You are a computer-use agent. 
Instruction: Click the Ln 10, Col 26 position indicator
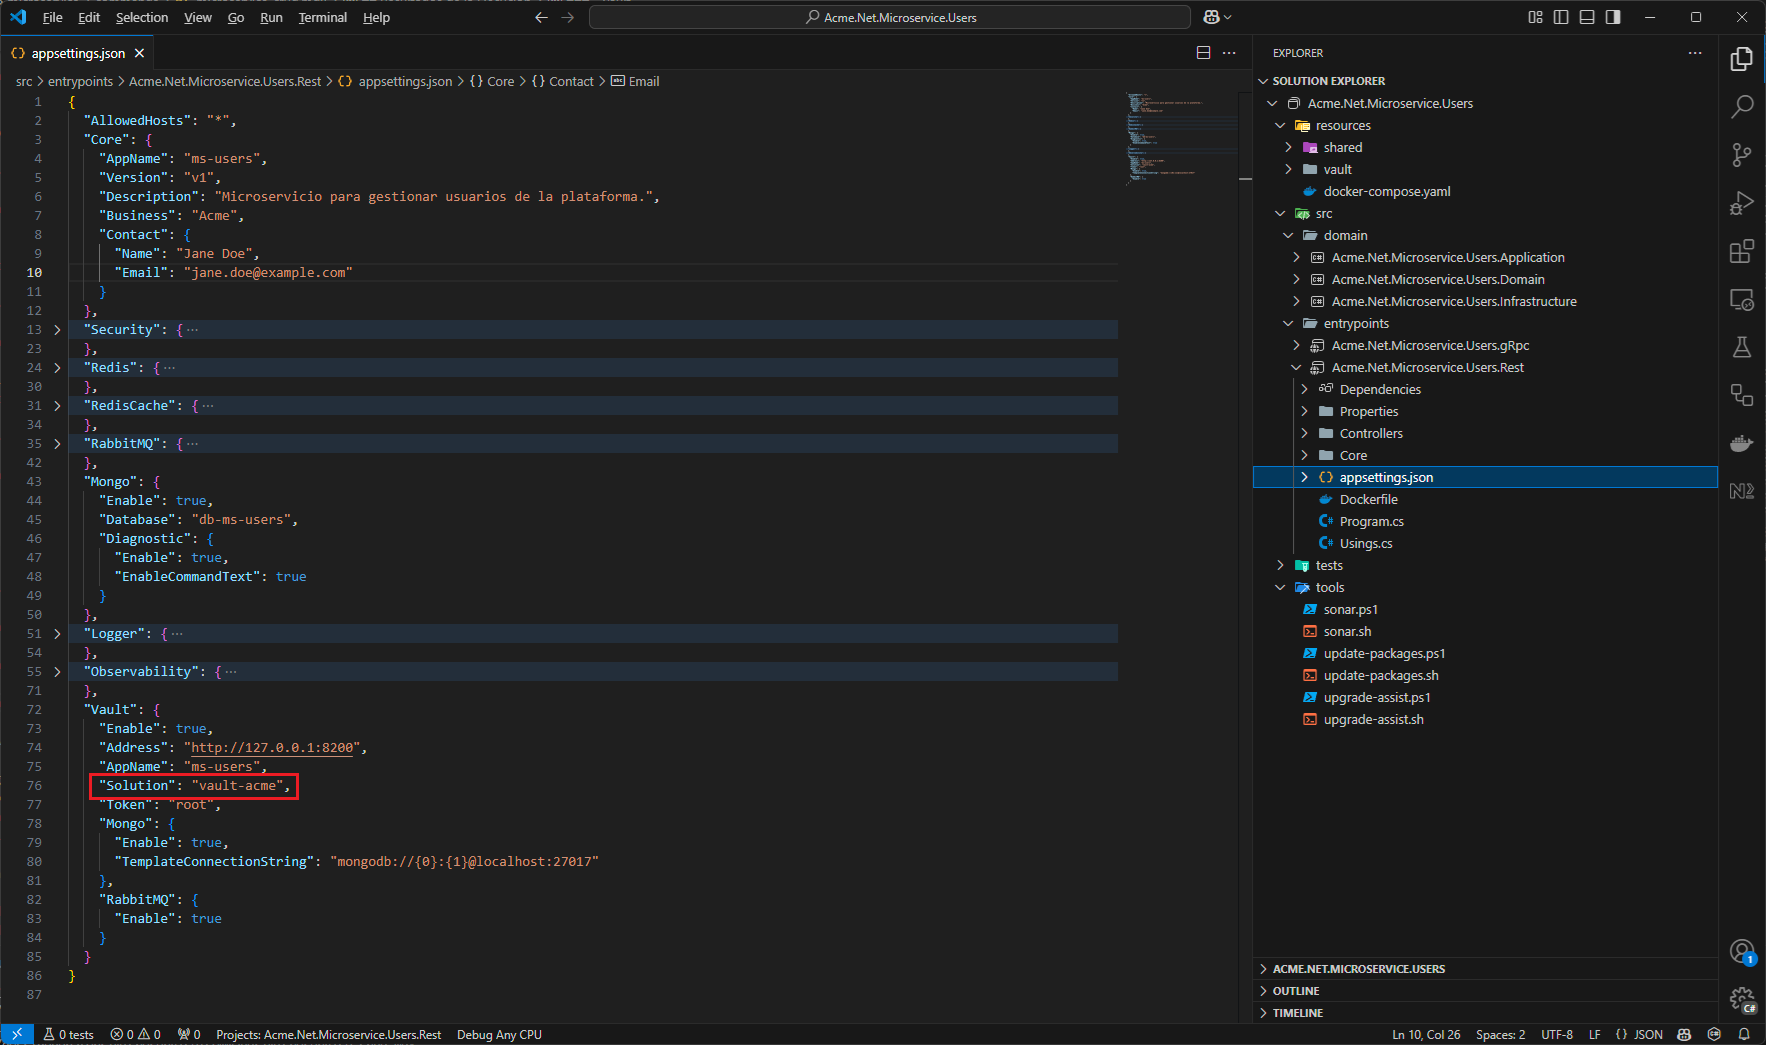coord(1426,1034)
